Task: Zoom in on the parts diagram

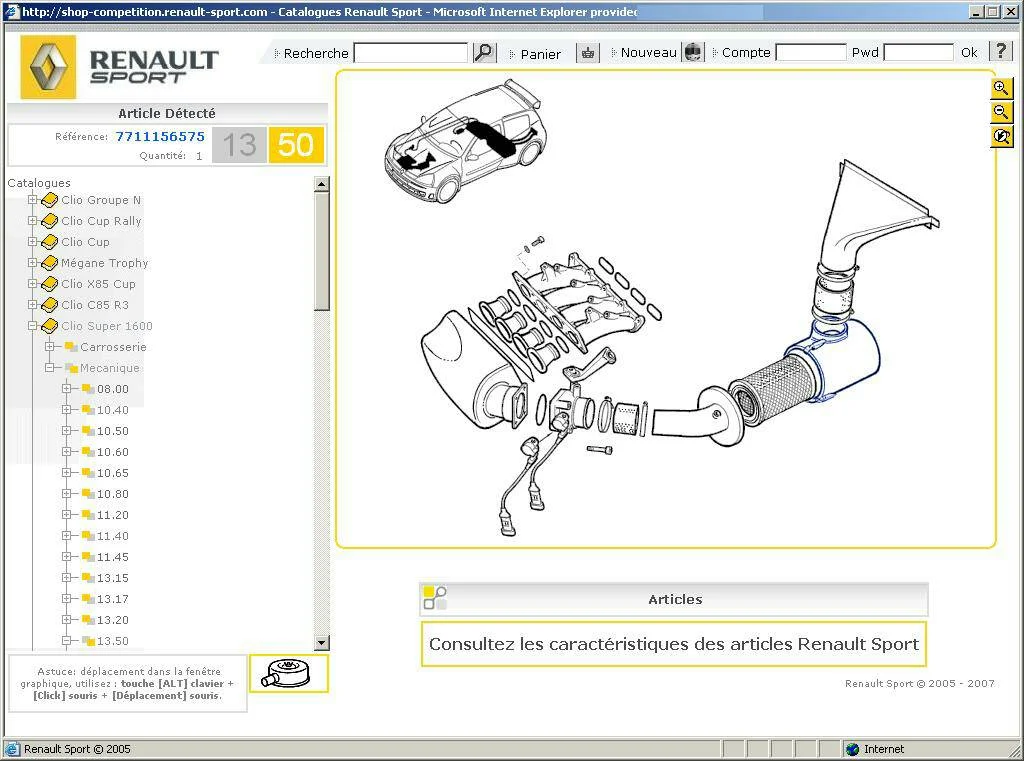Action: (1001, 88)
